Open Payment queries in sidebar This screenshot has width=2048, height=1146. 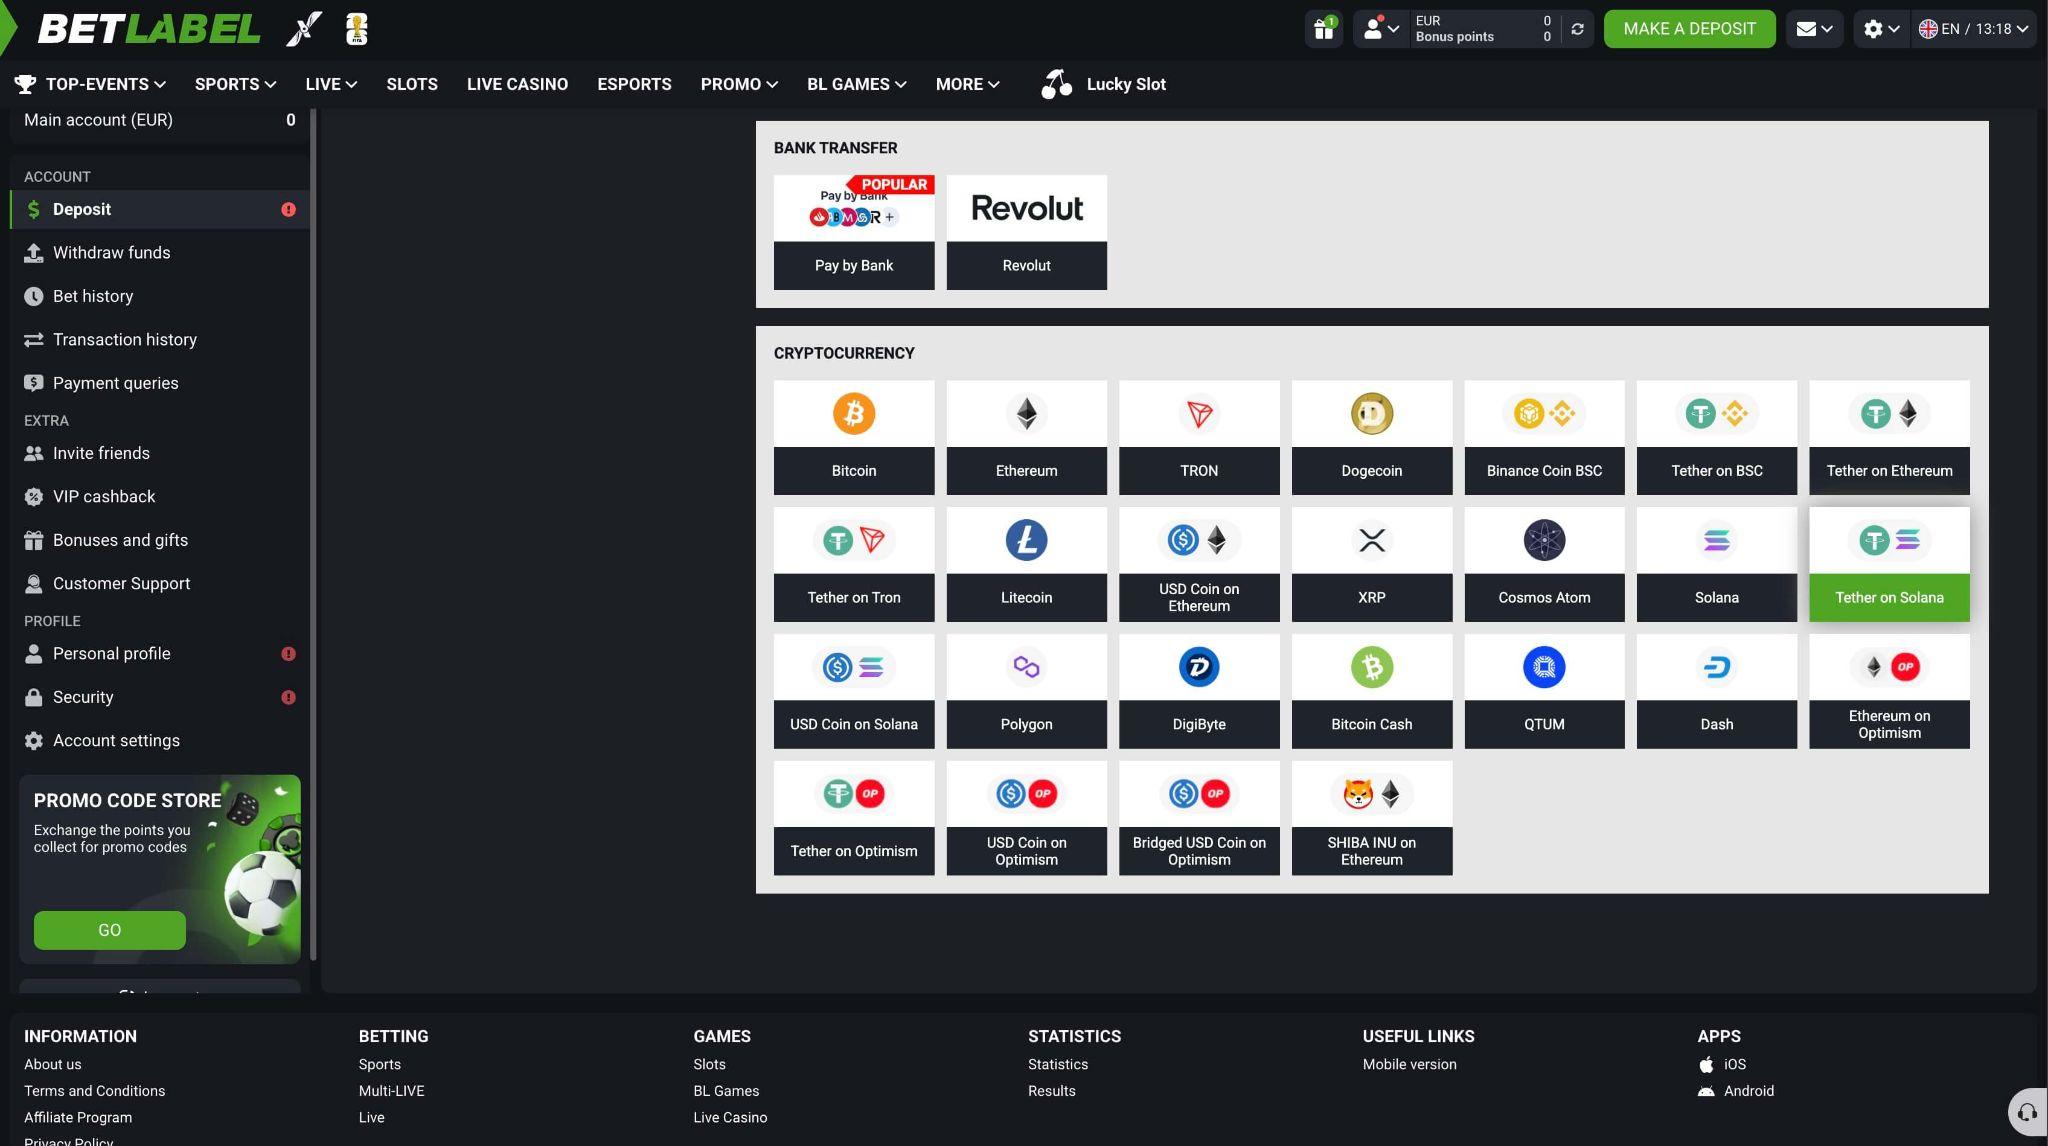pos(160,383)
